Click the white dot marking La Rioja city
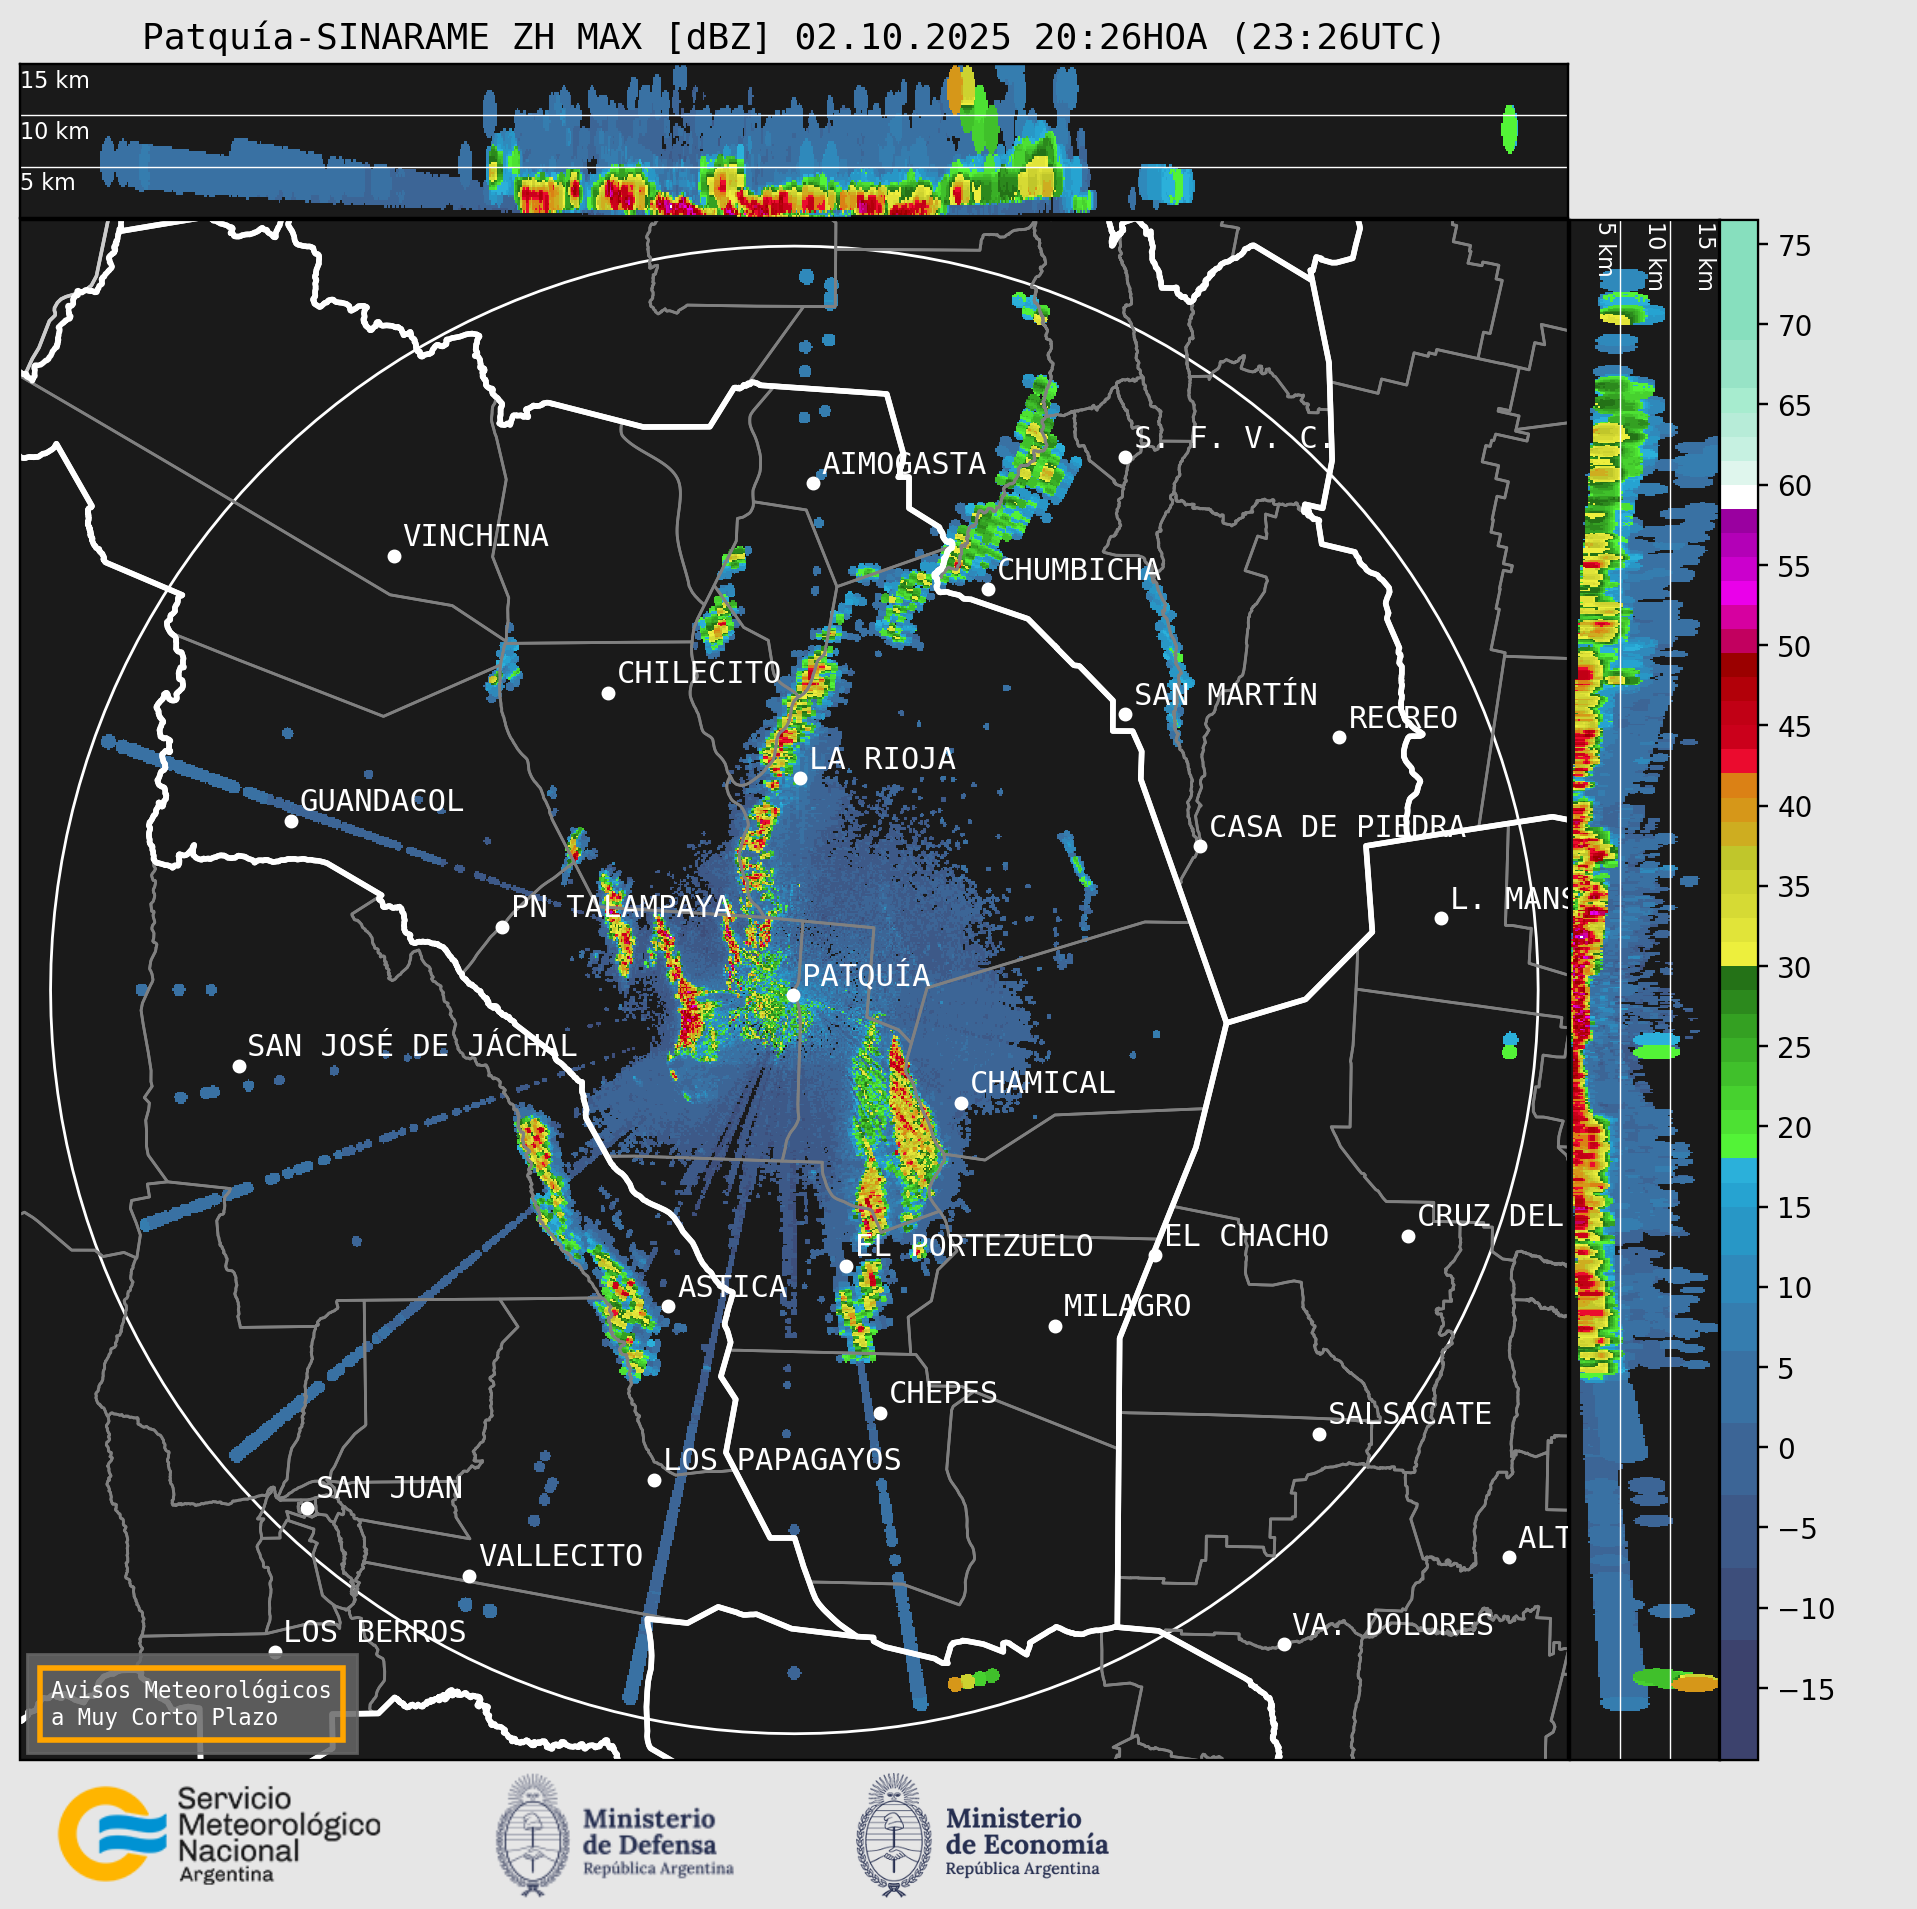This screenshot has width=1917, height=1909. click(x=800, y=778)
